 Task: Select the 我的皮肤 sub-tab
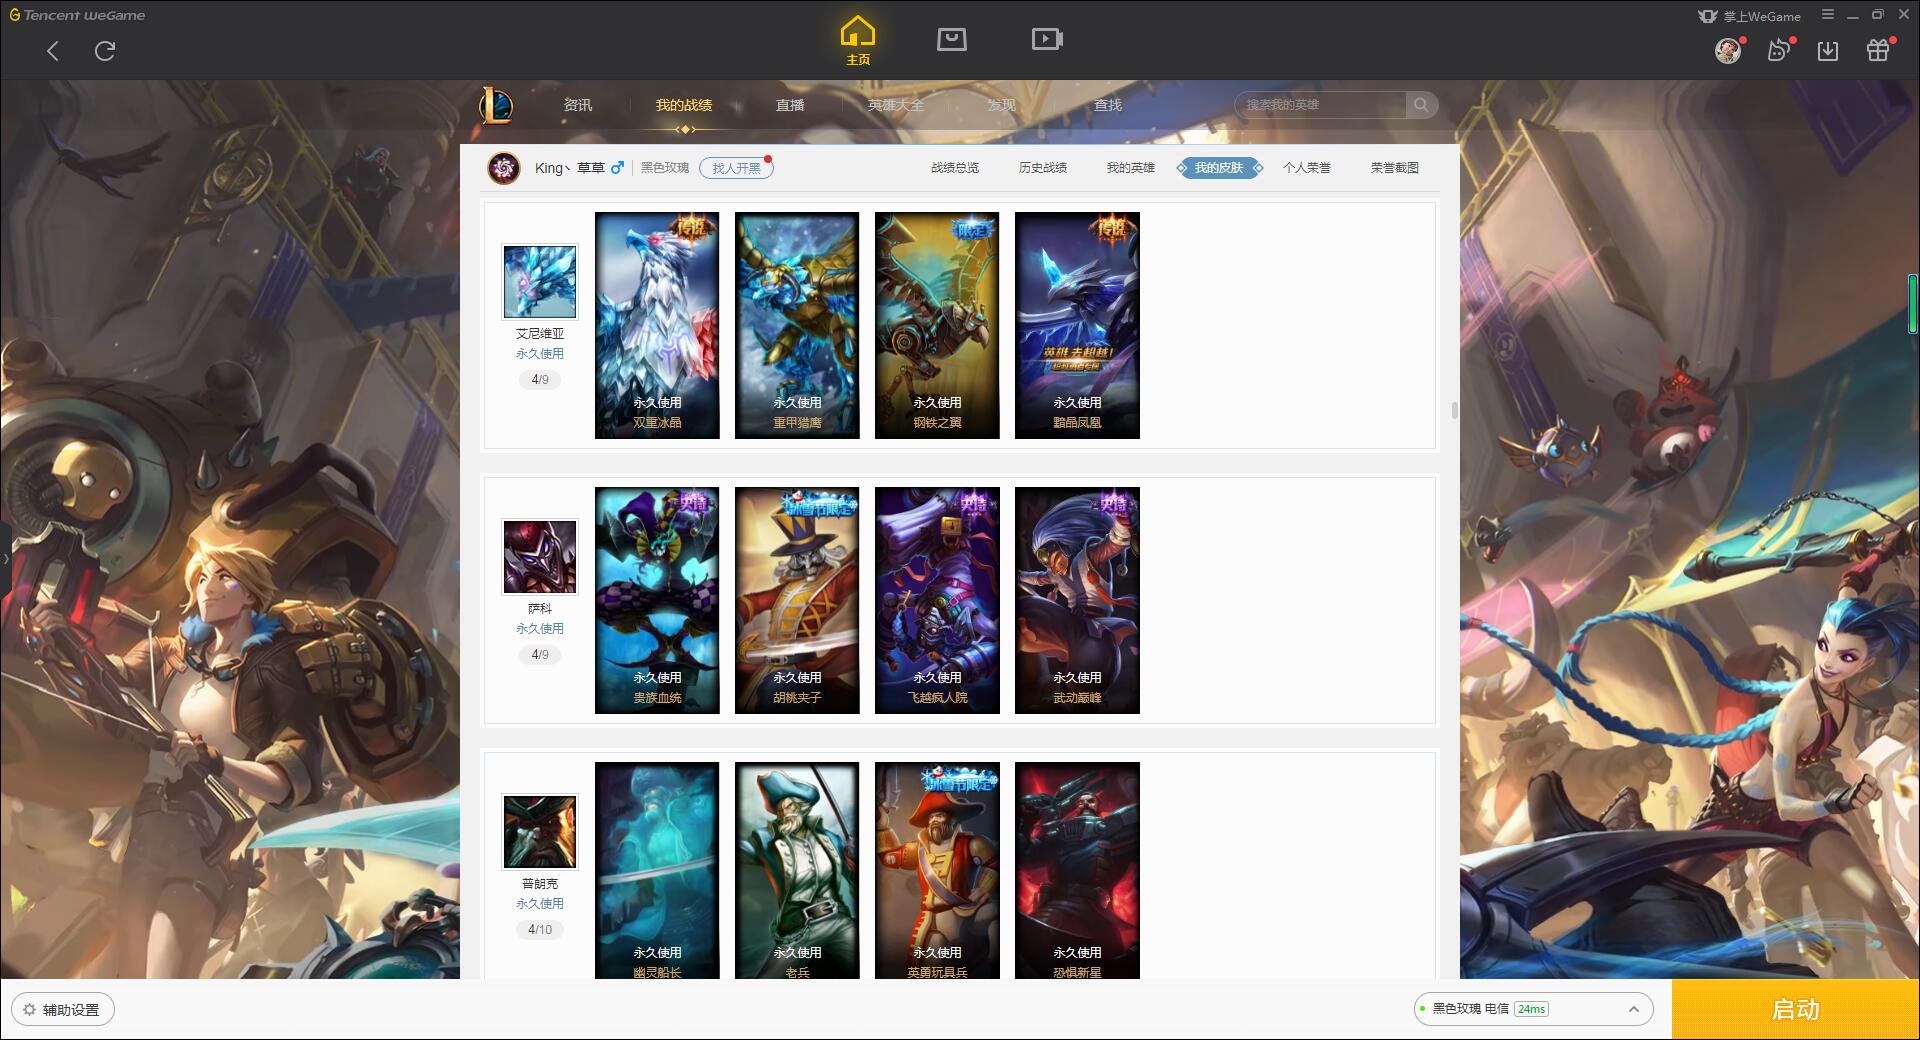pyautogui.click(x=1219, y=168)
